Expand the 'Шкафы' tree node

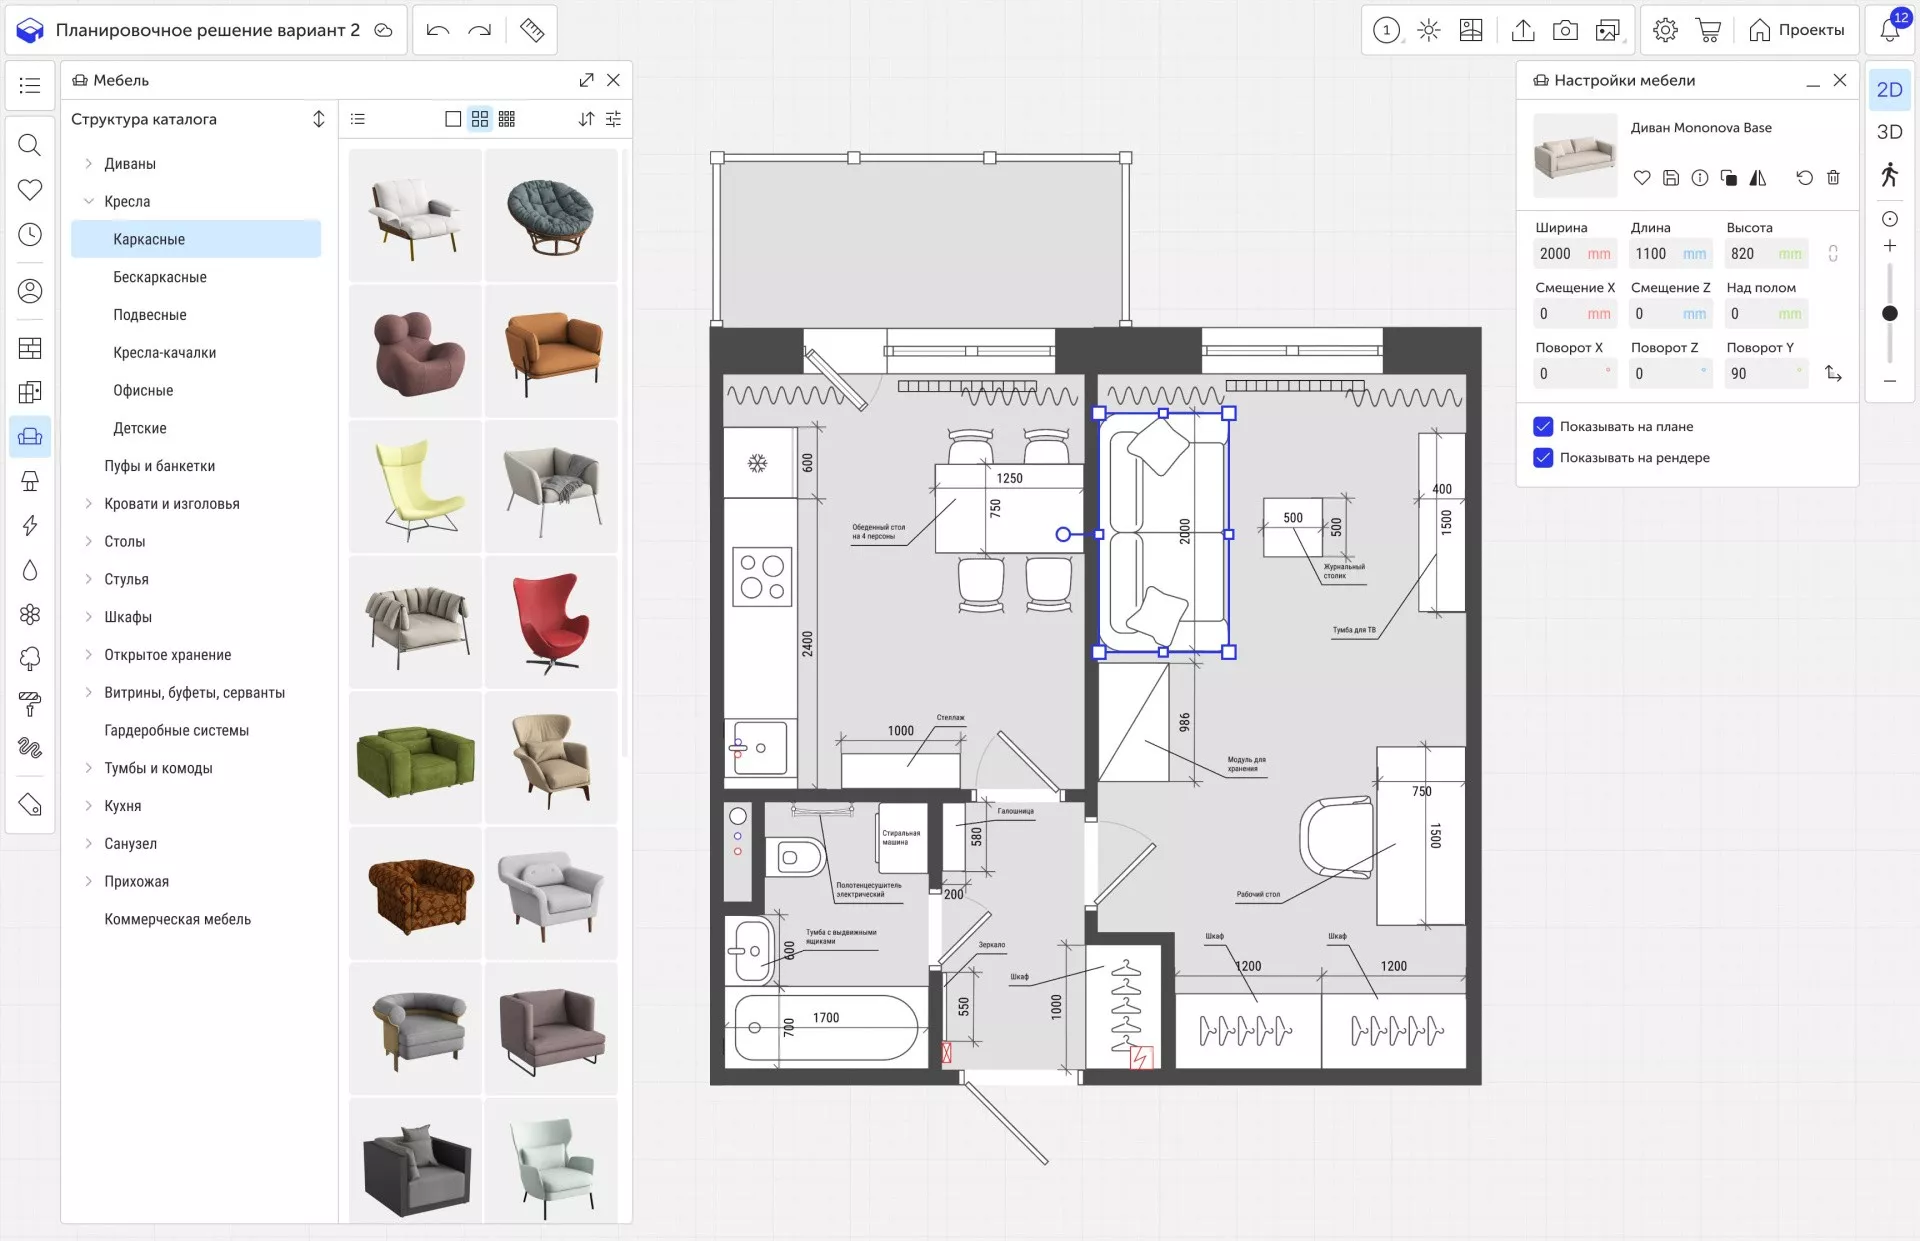[x=89, y=617]
